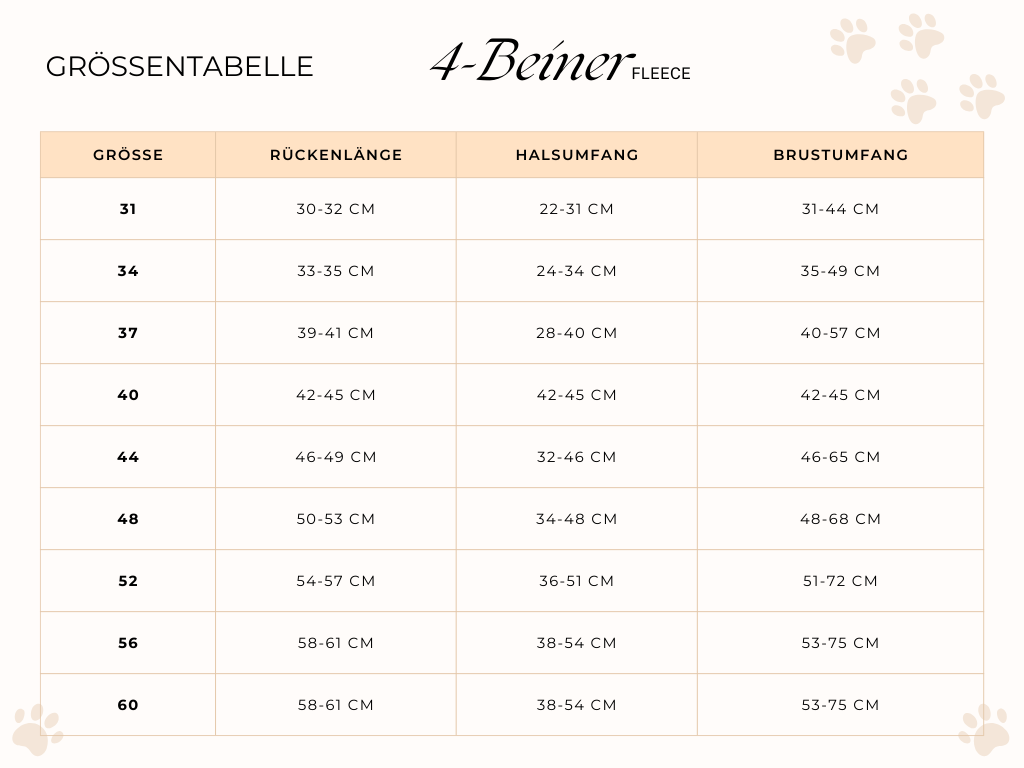
Task: Click the 31-44 CM chest cell
Action: coord(840,209)
